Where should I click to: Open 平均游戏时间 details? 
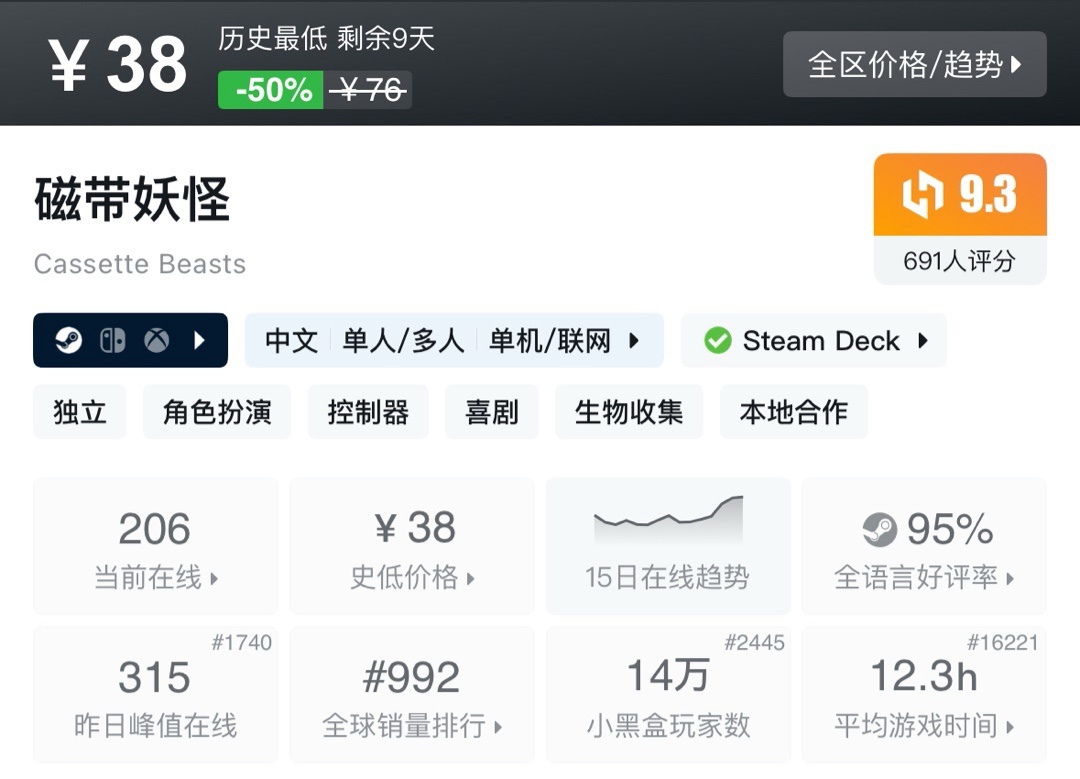tap(924, 695)
